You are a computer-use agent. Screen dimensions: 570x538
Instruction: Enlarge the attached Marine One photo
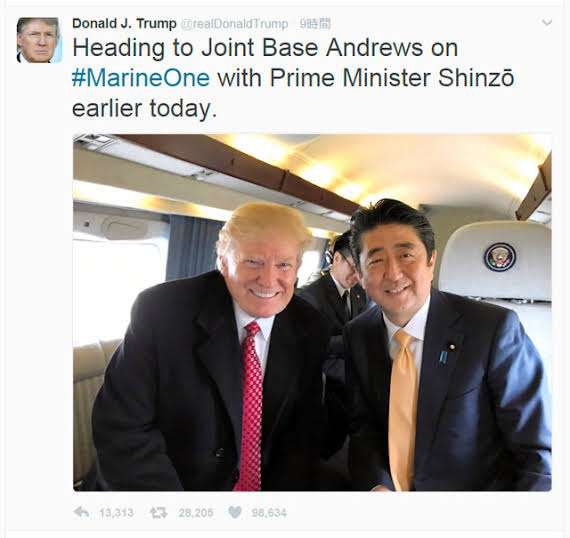pos(312,313)
